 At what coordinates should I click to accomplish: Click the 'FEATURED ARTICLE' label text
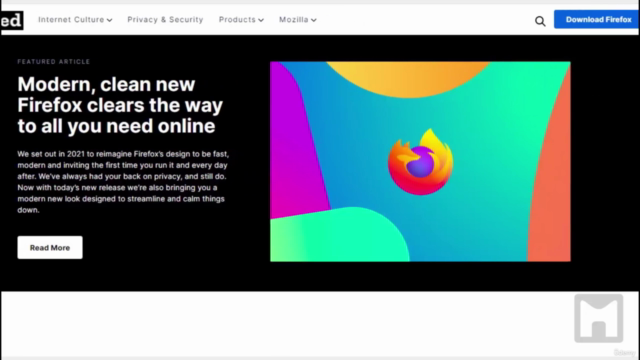click(x=53, y=62)
